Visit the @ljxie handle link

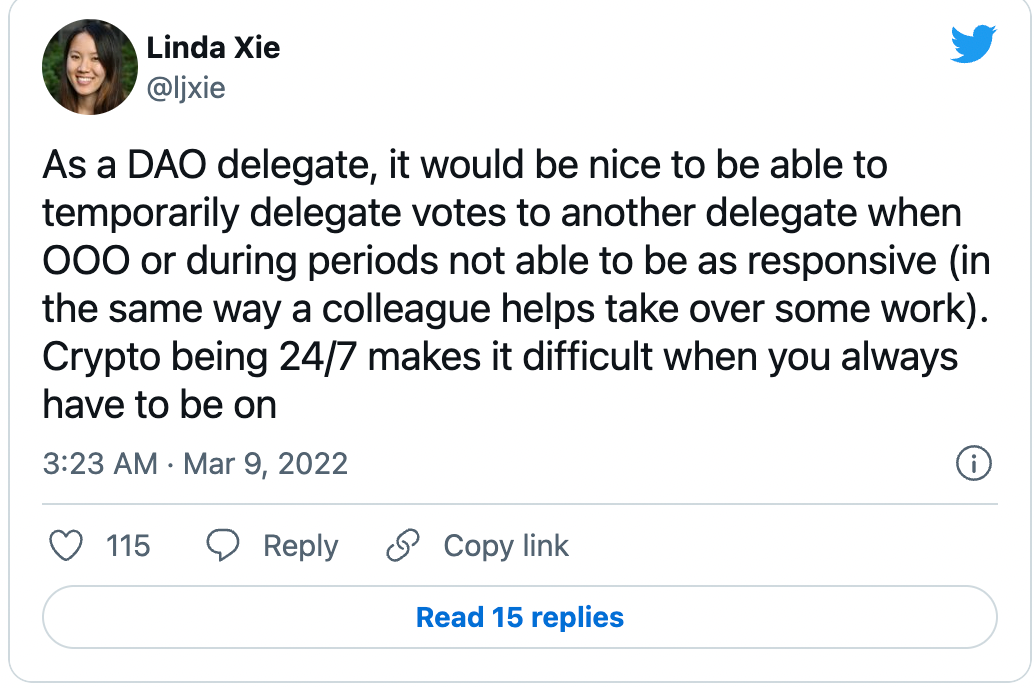click(x=186, y=88)
